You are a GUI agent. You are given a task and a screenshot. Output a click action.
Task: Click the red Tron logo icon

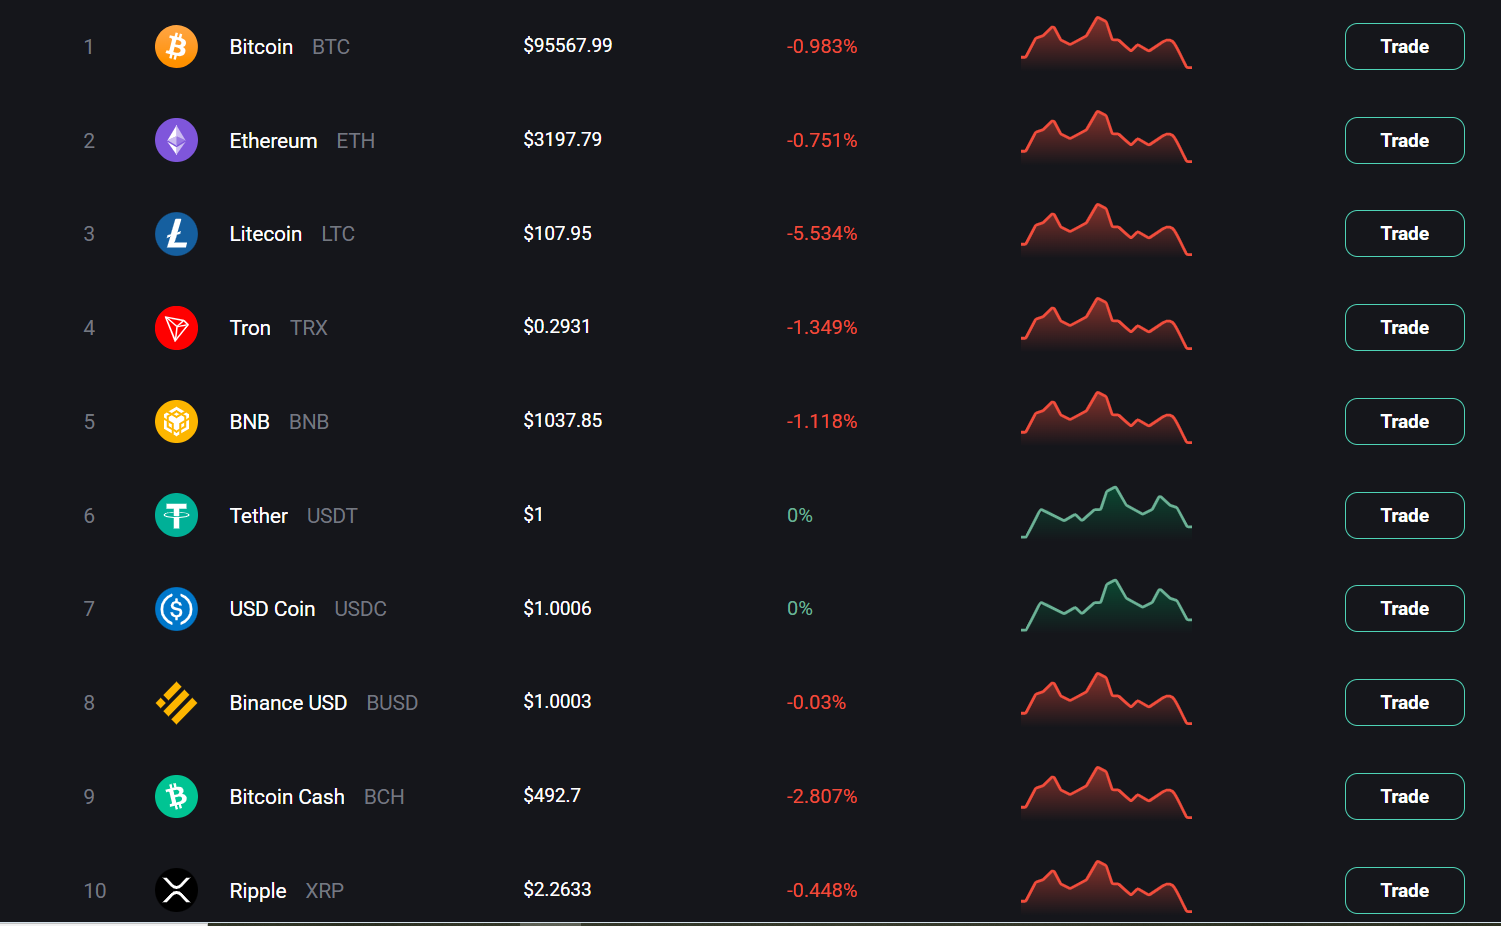tap(176, 328)
